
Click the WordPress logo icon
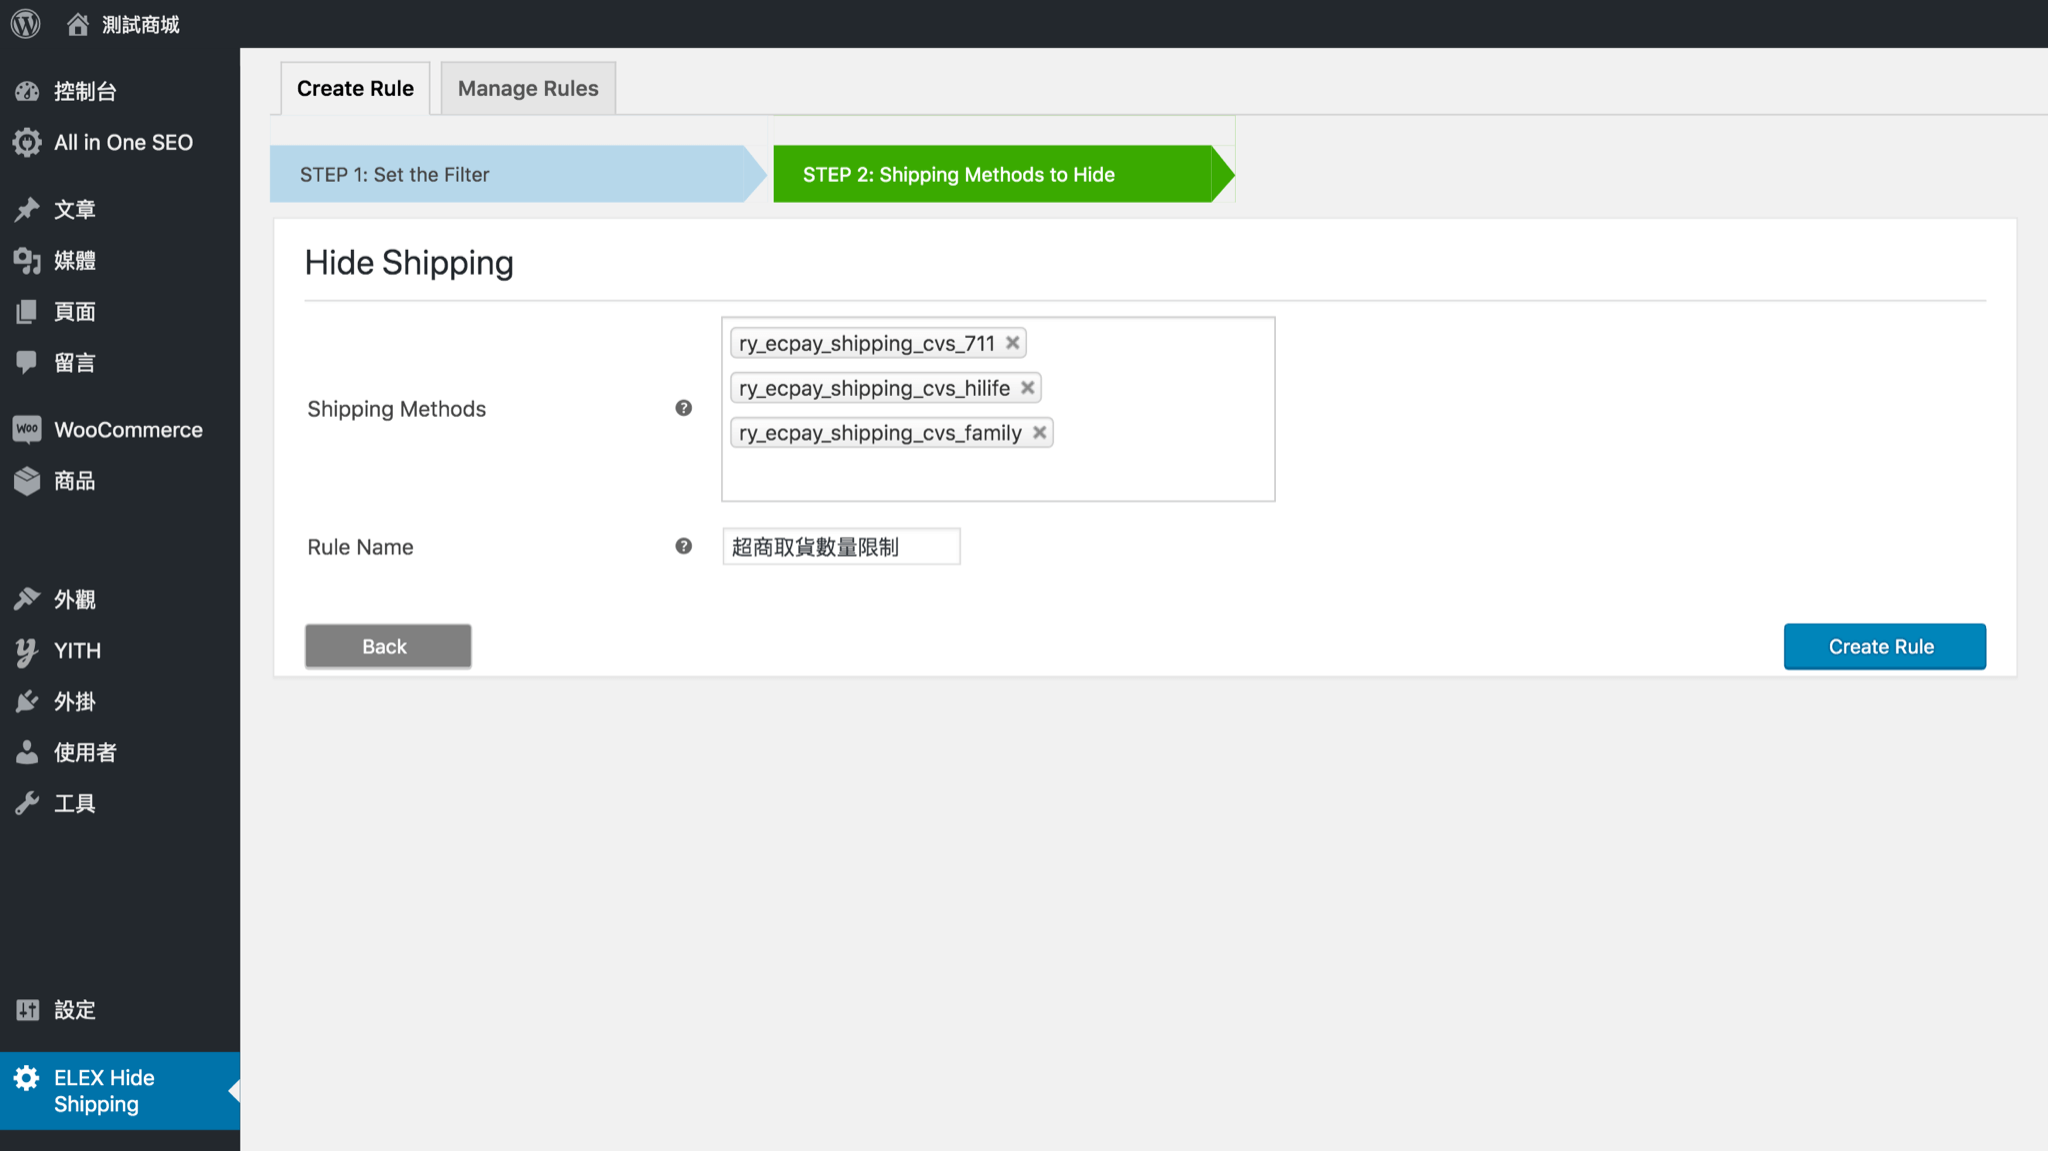click(26, 24)
